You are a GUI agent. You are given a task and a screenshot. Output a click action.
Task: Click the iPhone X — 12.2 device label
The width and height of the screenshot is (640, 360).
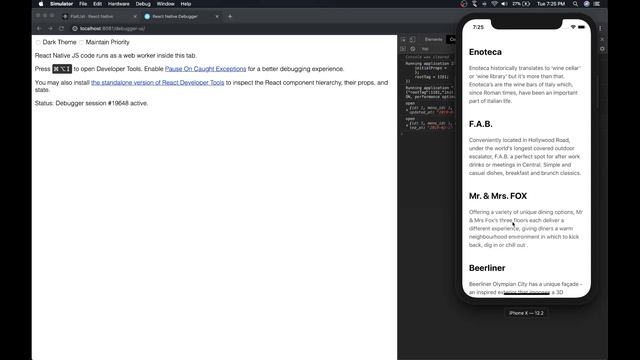click(526, 313)
